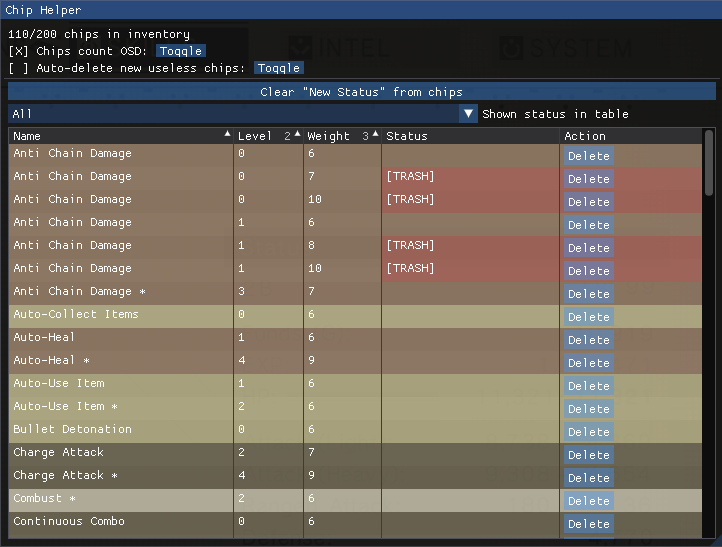Click level value 3 in Anti Chain Damage * row
This screenshot has height=547, width=722.
coord(242,291)
